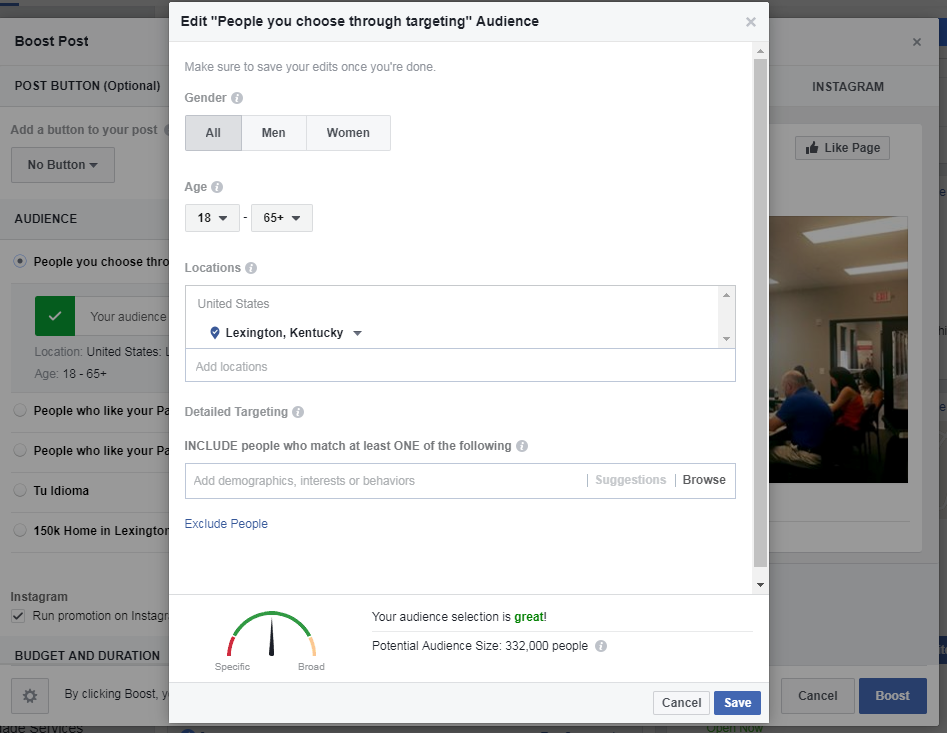Screen dimensions: 947x733
Task: Close the Edit Audience dialog with X
Action: coord(751,22)
